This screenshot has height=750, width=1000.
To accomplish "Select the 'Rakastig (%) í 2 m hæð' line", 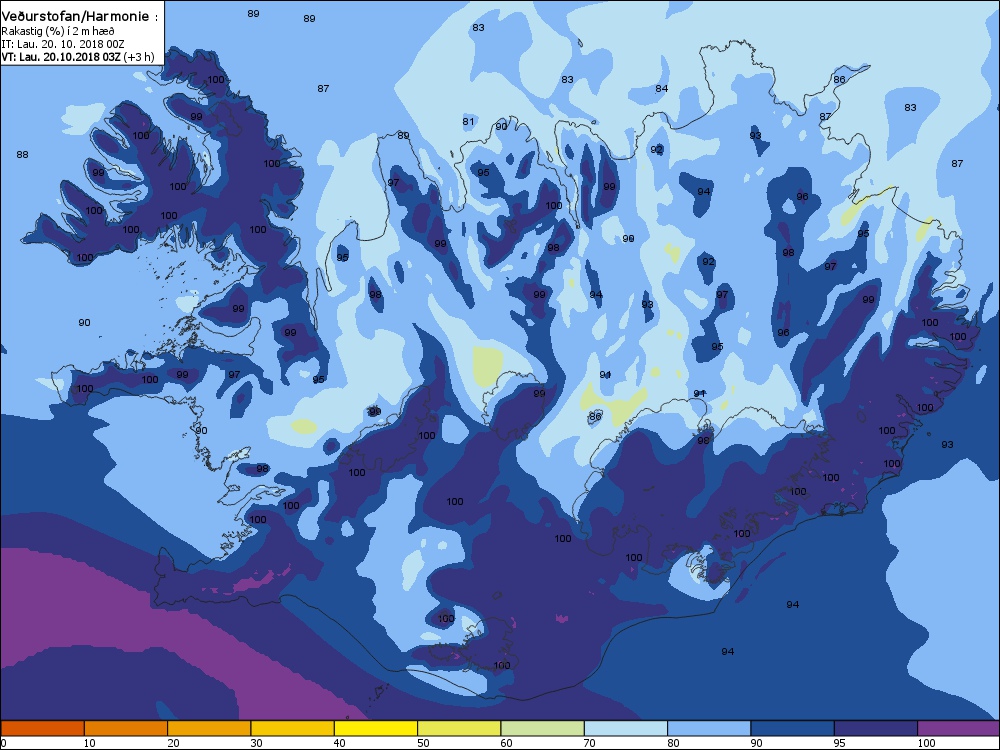I will click(58, 31).
